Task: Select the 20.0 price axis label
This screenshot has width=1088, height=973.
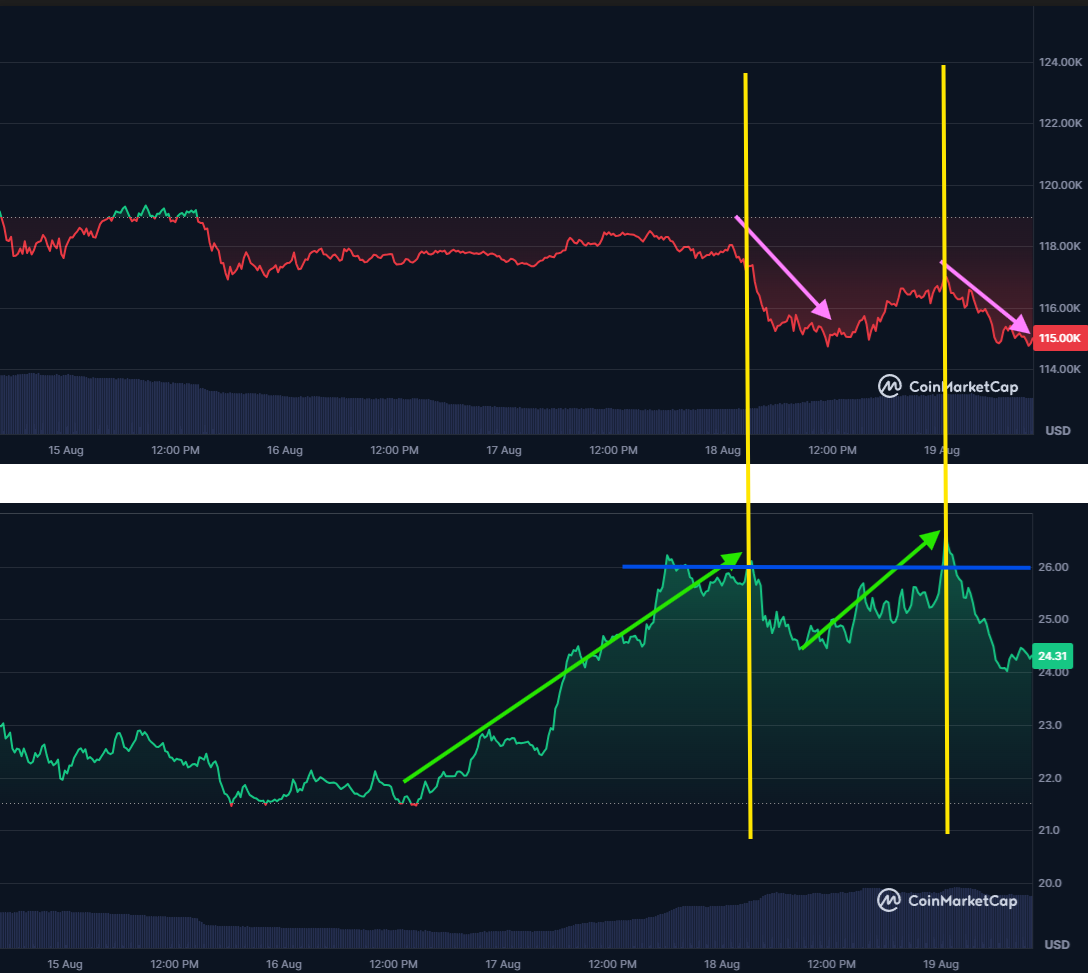Action: 1050,883
